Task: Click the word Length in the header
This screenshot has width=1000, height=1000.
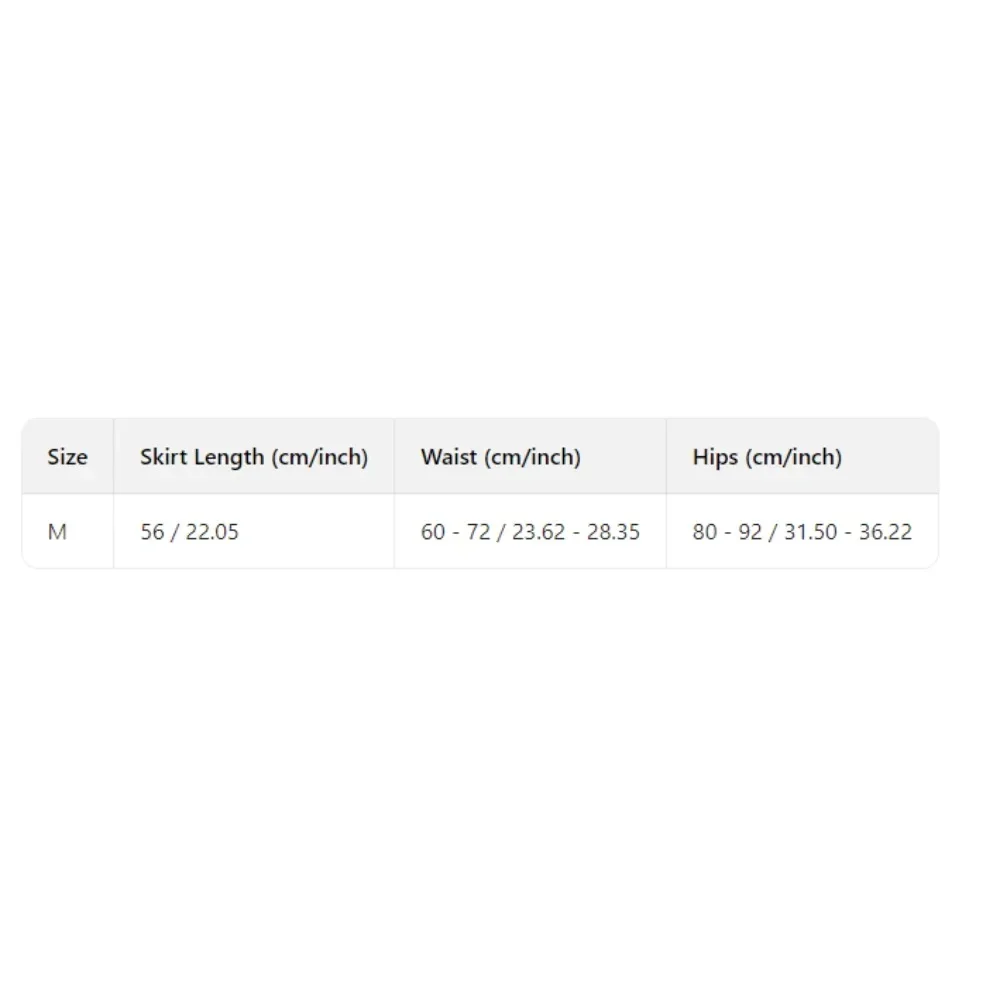Action: [x=229, y=457]
